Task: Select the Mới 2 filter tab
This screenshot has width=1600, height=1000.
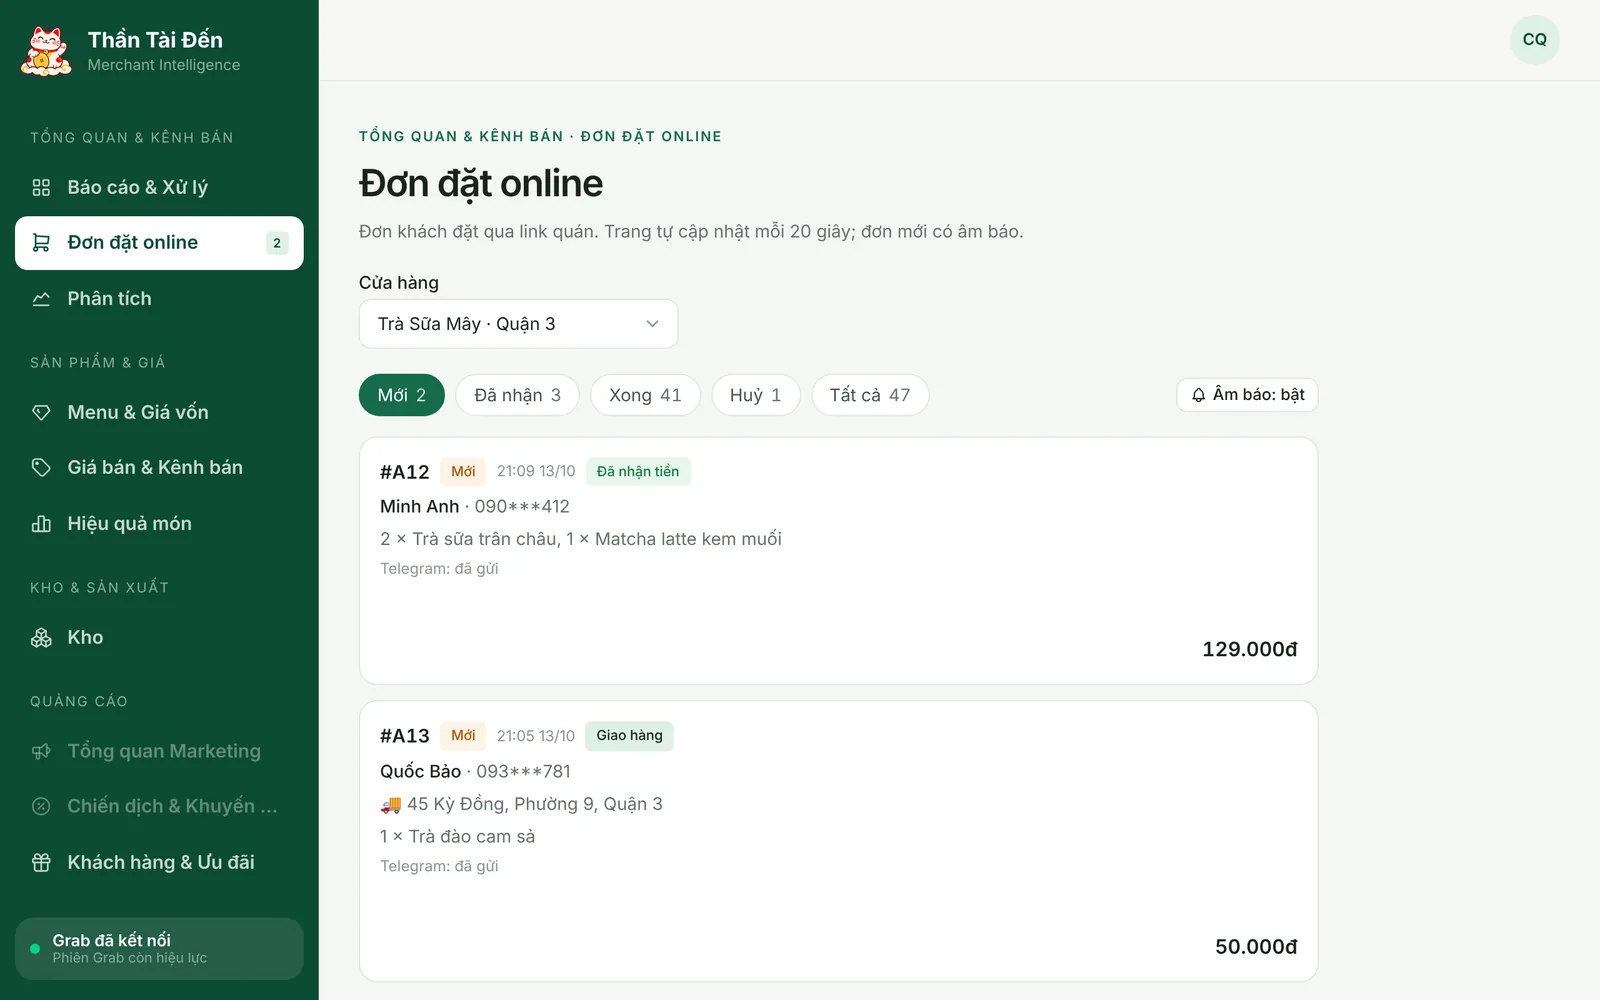Action: (402, 395)
